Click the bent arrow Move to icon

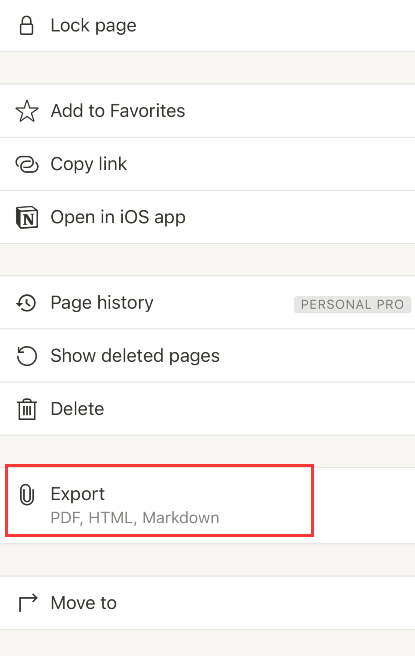point(28,603)
